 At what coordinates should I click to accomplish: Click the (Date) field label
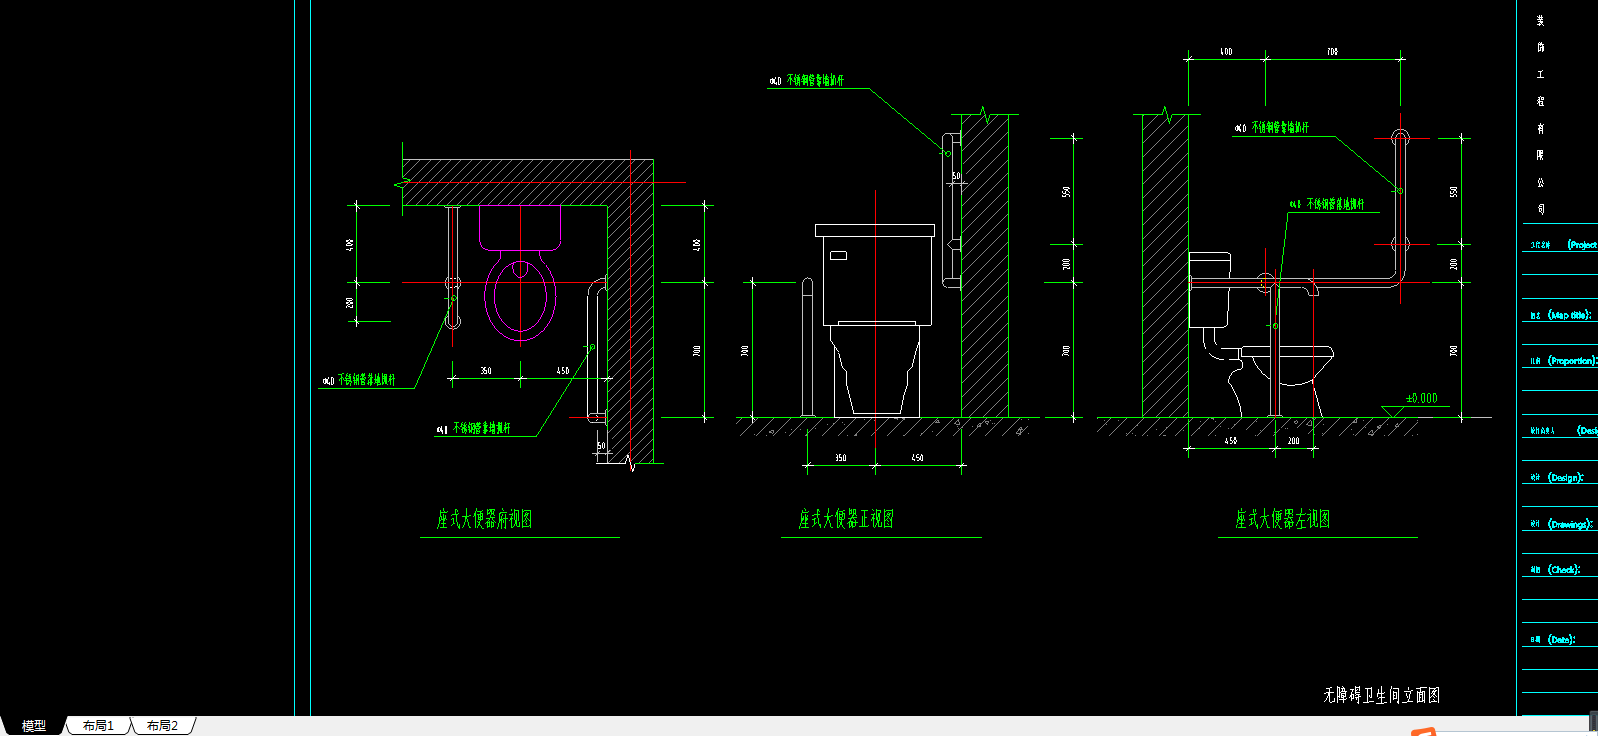[1561, 640]
